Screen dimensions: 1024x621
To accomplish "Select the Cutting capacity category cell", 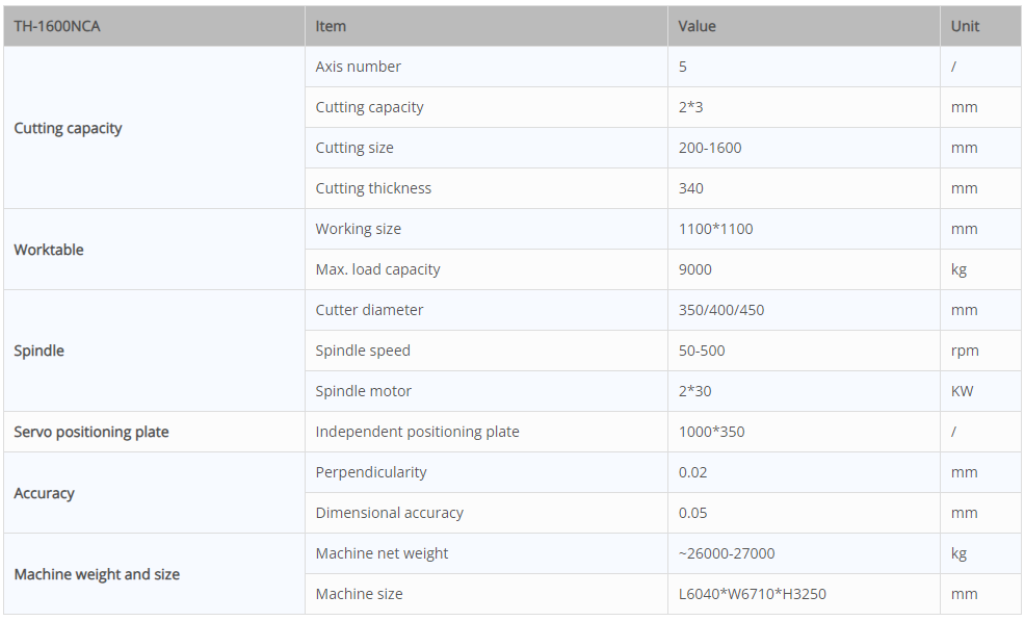I will pos(68,128).
